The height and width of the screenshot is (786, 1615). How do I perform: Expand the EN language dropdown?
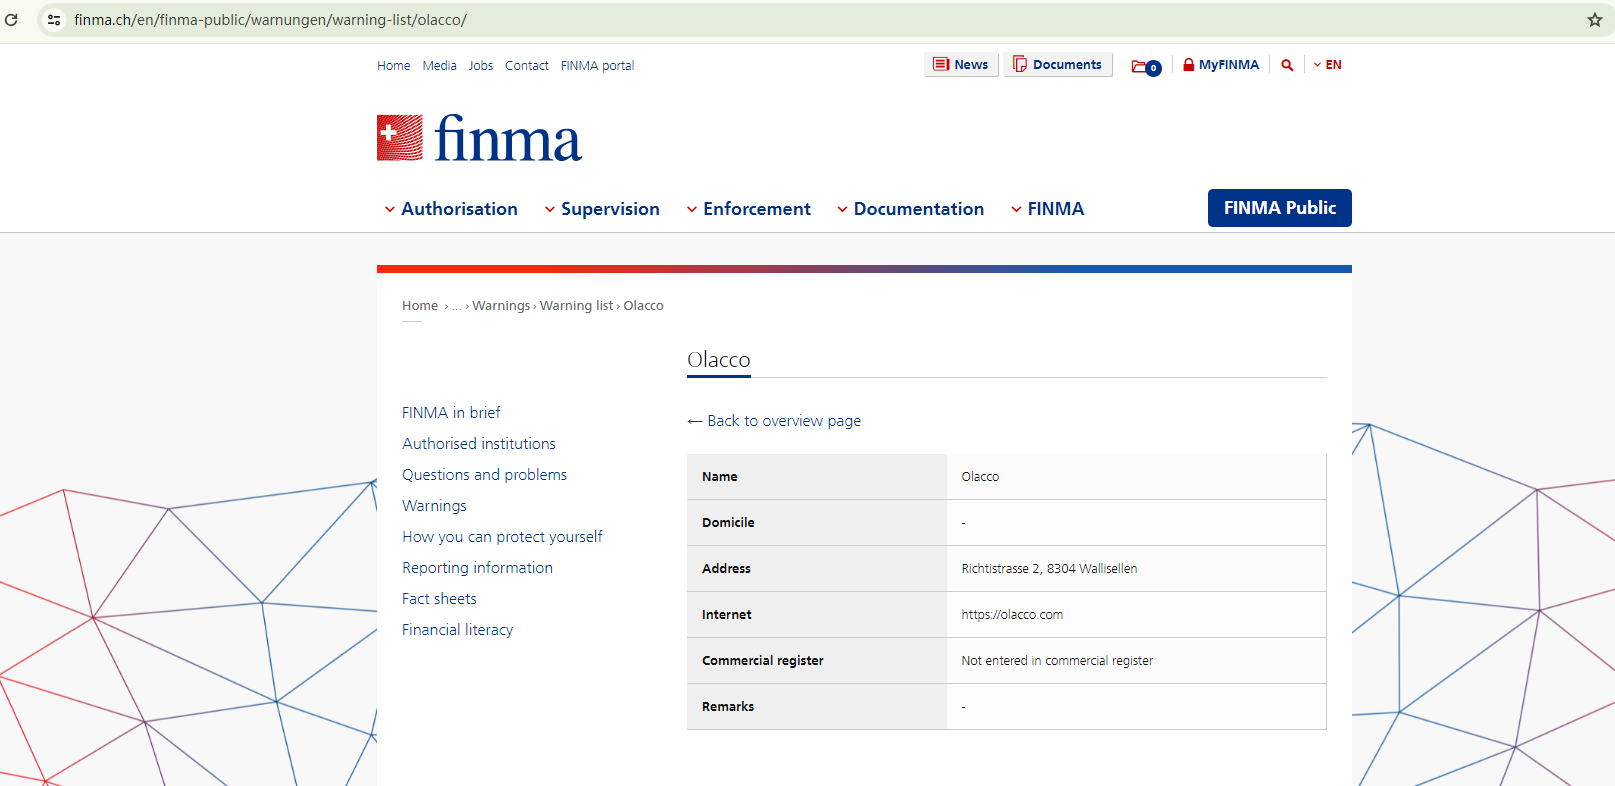[1328, 65]
